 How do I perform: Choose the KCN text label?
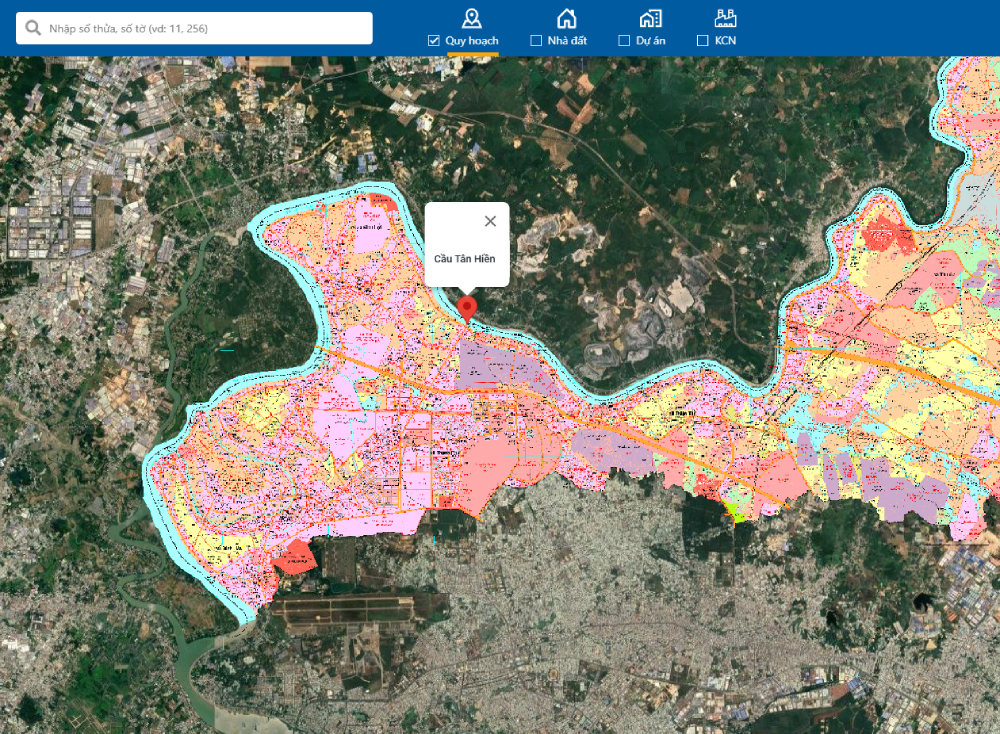click(x=725, y=41)
